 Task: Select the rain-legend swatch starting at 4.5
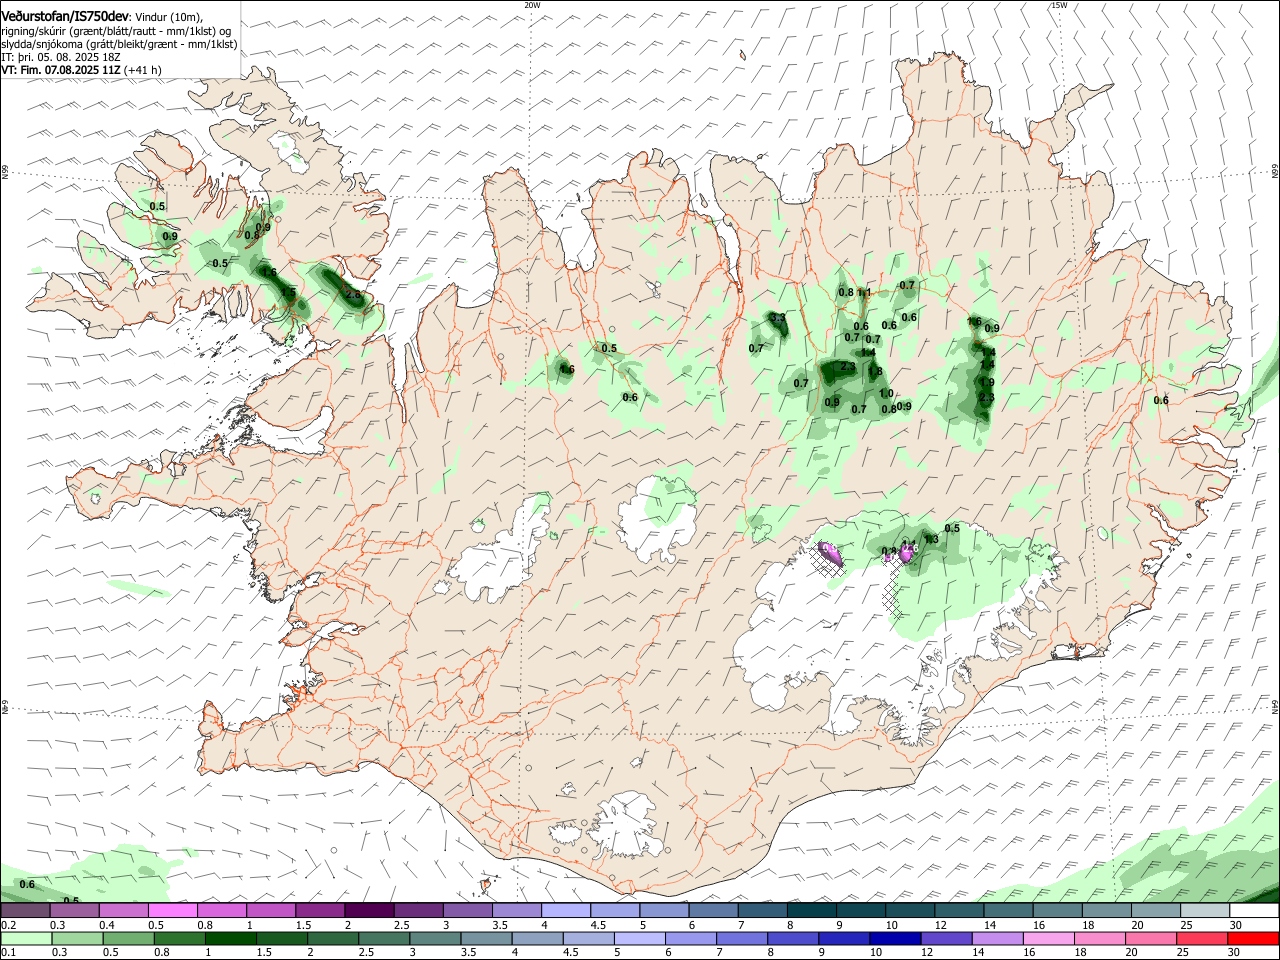tap(588, 938)
